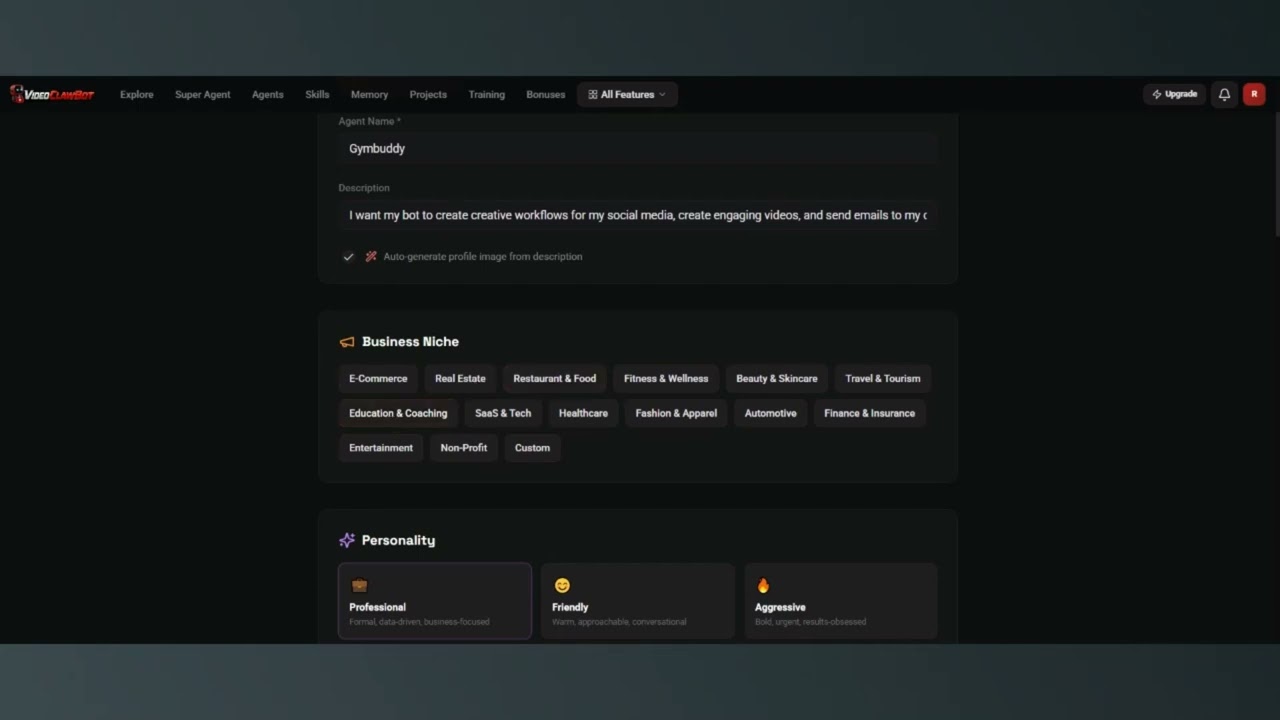1280x720 pixels.
Task: Choose the Healthcare niche
Action: pyautogui.click(x=583, y=413)
